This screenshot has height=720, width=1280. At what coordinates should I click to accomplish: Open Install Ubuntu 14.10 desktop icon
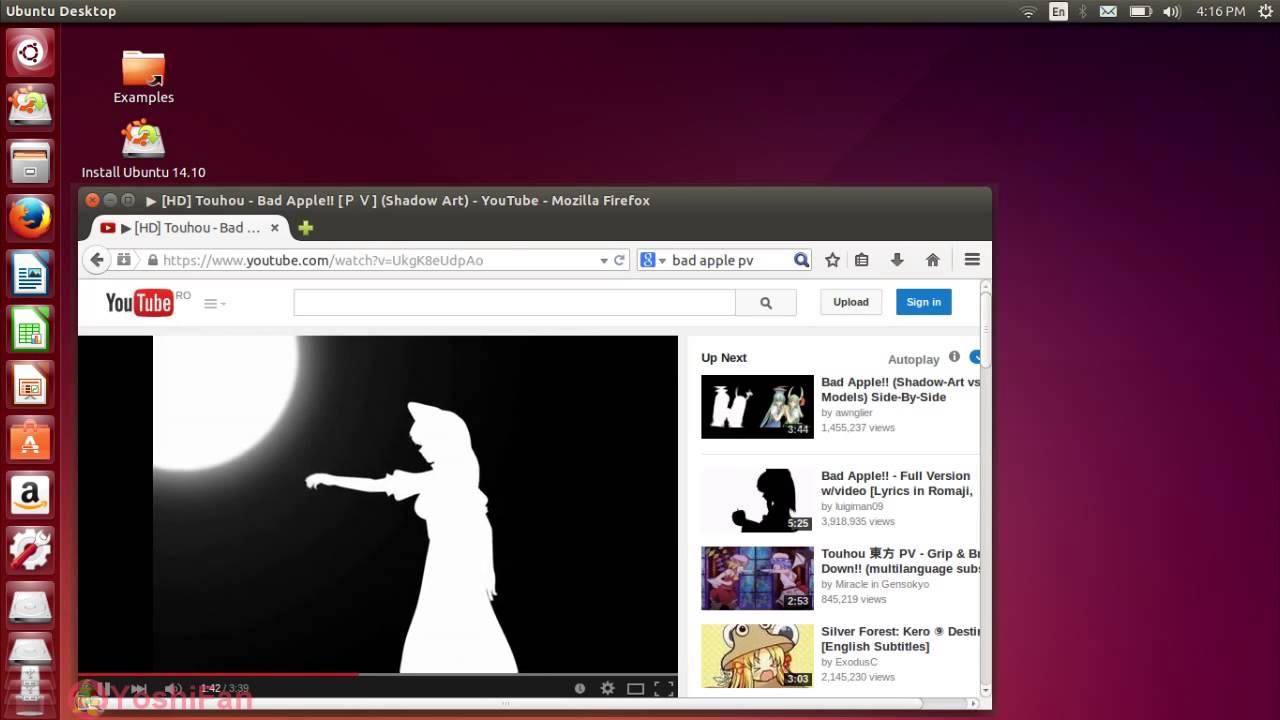[143, 150]
